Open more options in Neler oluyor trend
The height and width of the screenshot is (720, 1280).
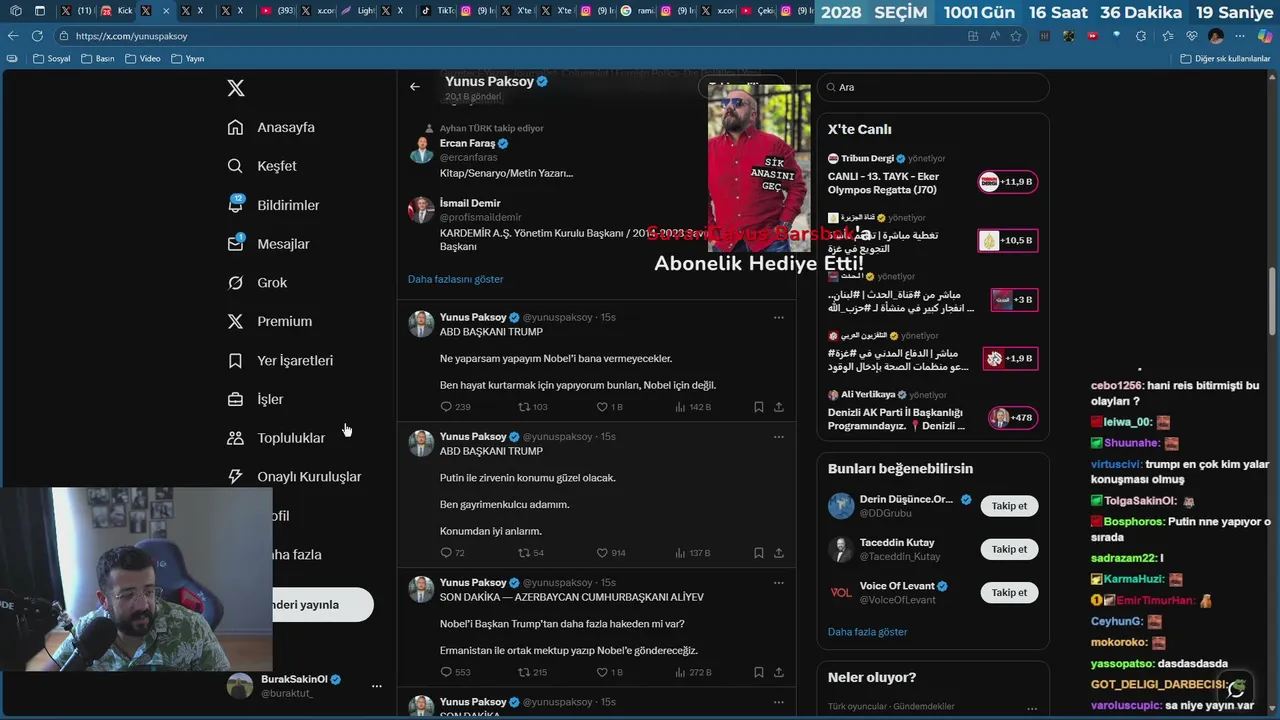[x=1032, y=708]
